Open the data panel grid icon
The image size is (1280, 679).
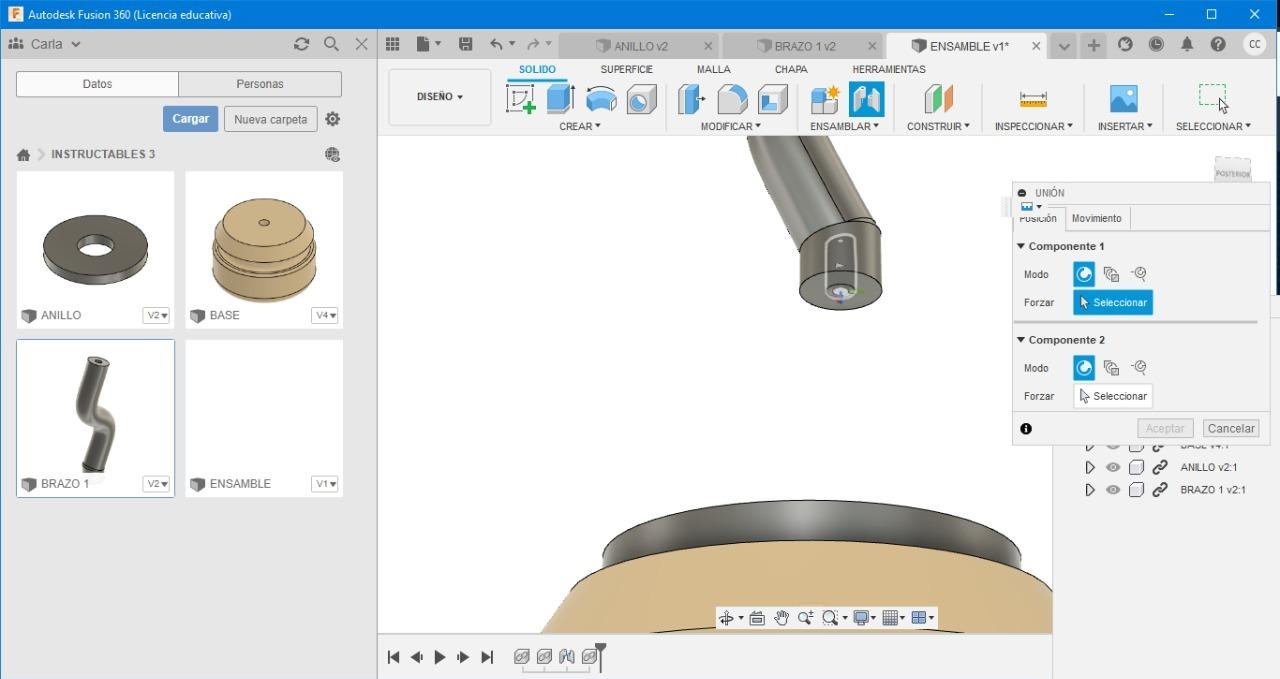point(393,44)
